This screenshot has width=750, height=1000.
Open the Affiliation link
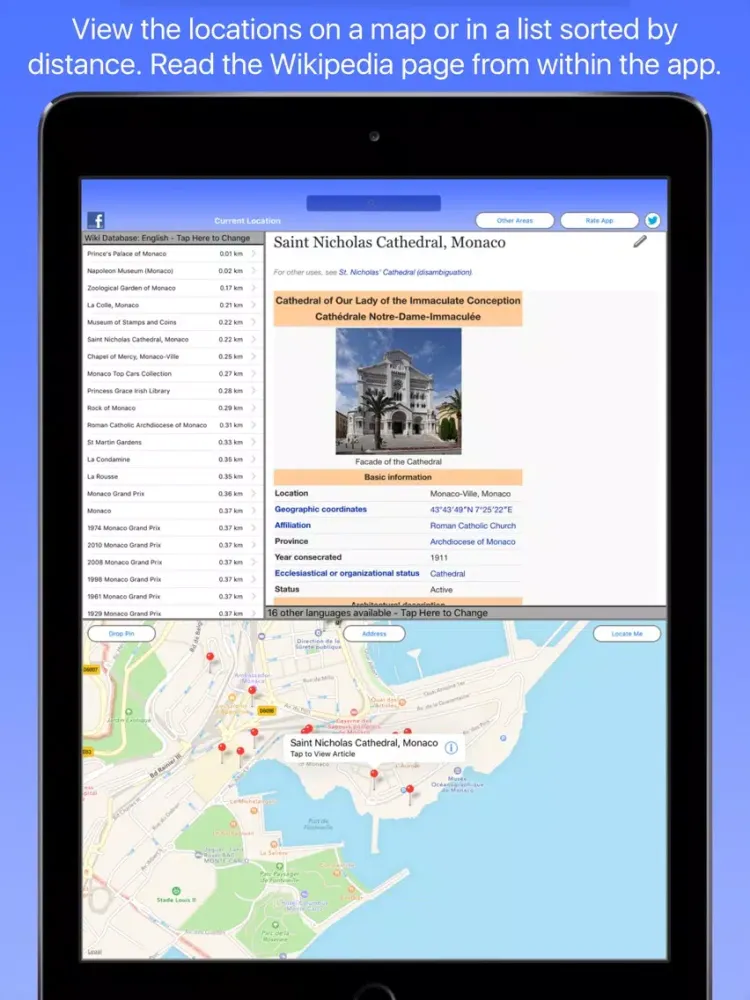[293, 525]
